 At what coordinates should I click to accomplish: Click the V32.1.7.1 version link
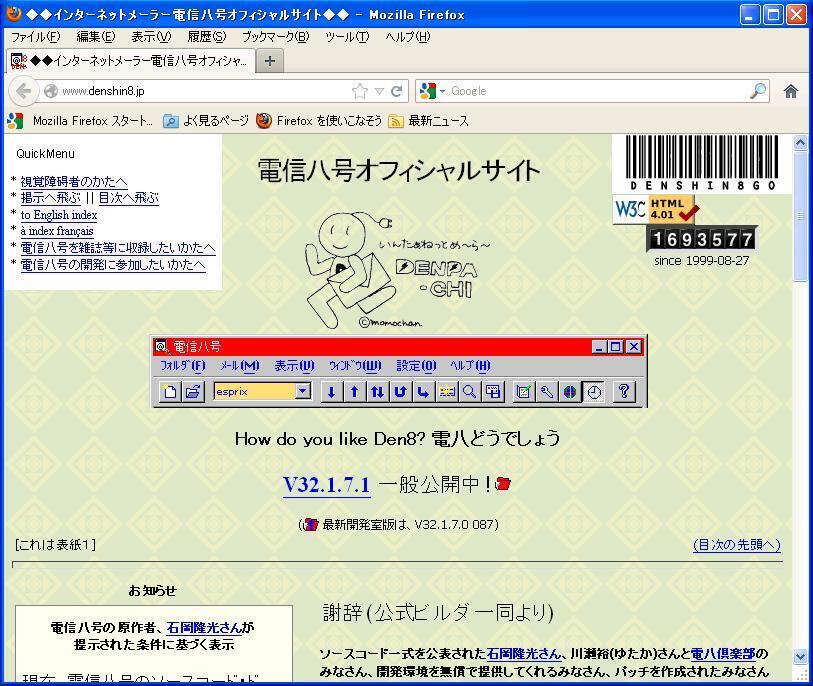click(327, 485)
